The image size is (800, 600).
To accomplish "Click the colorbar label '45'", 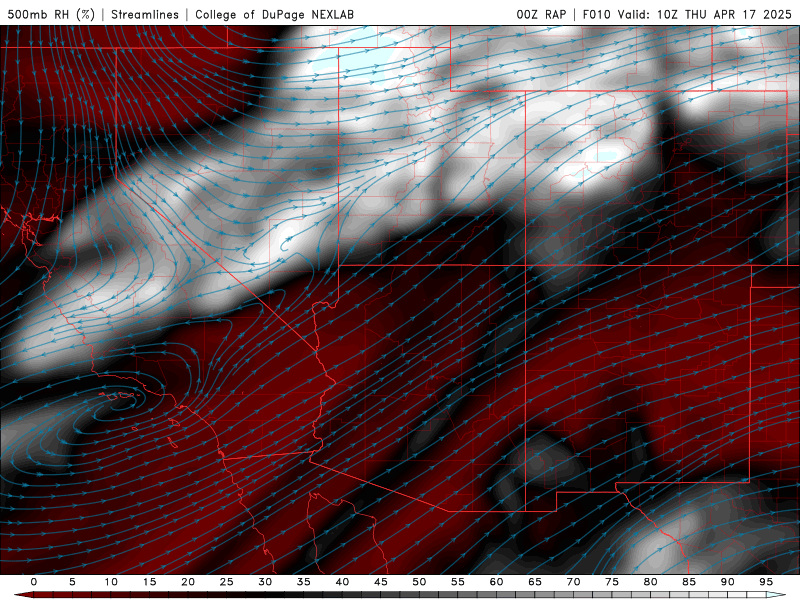I will [381, 582].
